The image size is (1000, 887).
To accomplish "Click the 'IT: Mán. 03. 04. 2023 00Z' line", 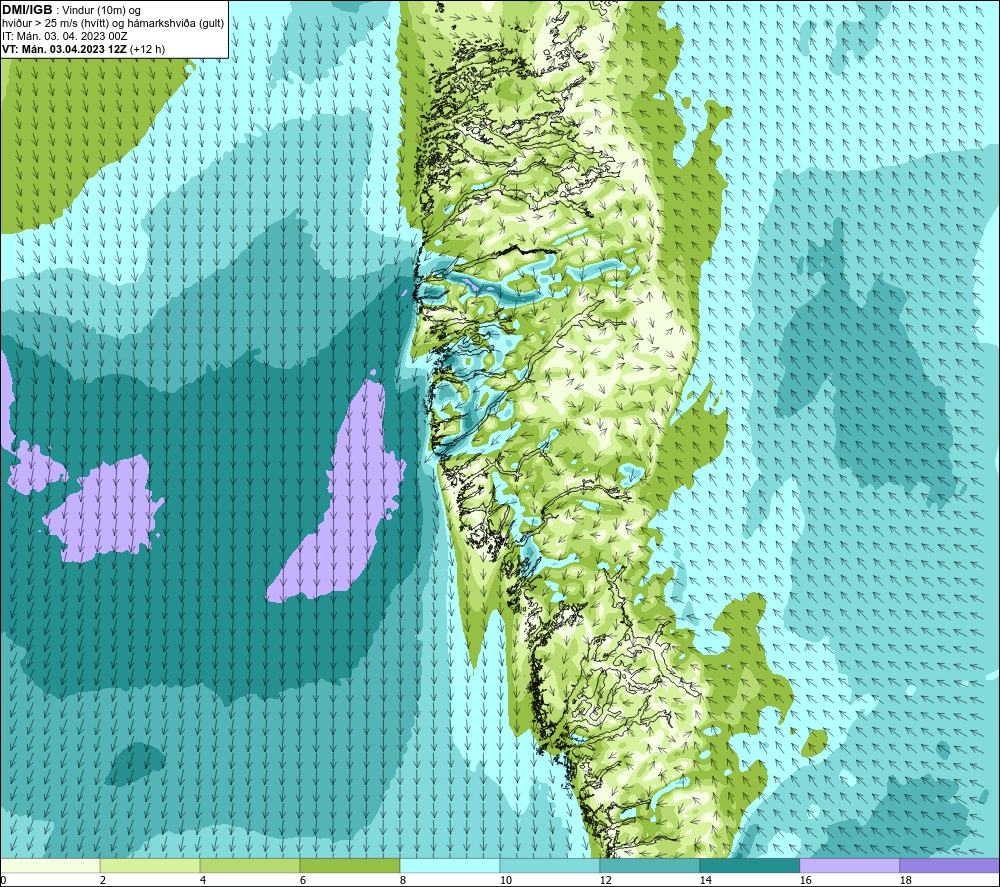I will coord(65,36).
